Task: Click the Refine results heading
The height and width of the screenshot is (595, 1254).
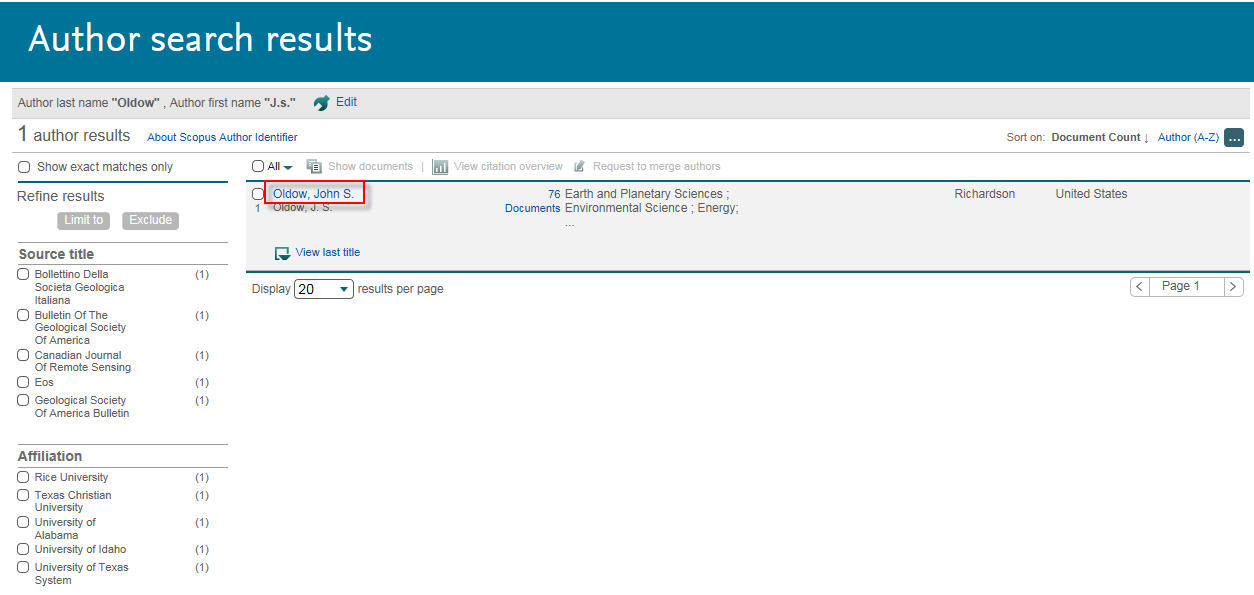Action: point(61,196)
